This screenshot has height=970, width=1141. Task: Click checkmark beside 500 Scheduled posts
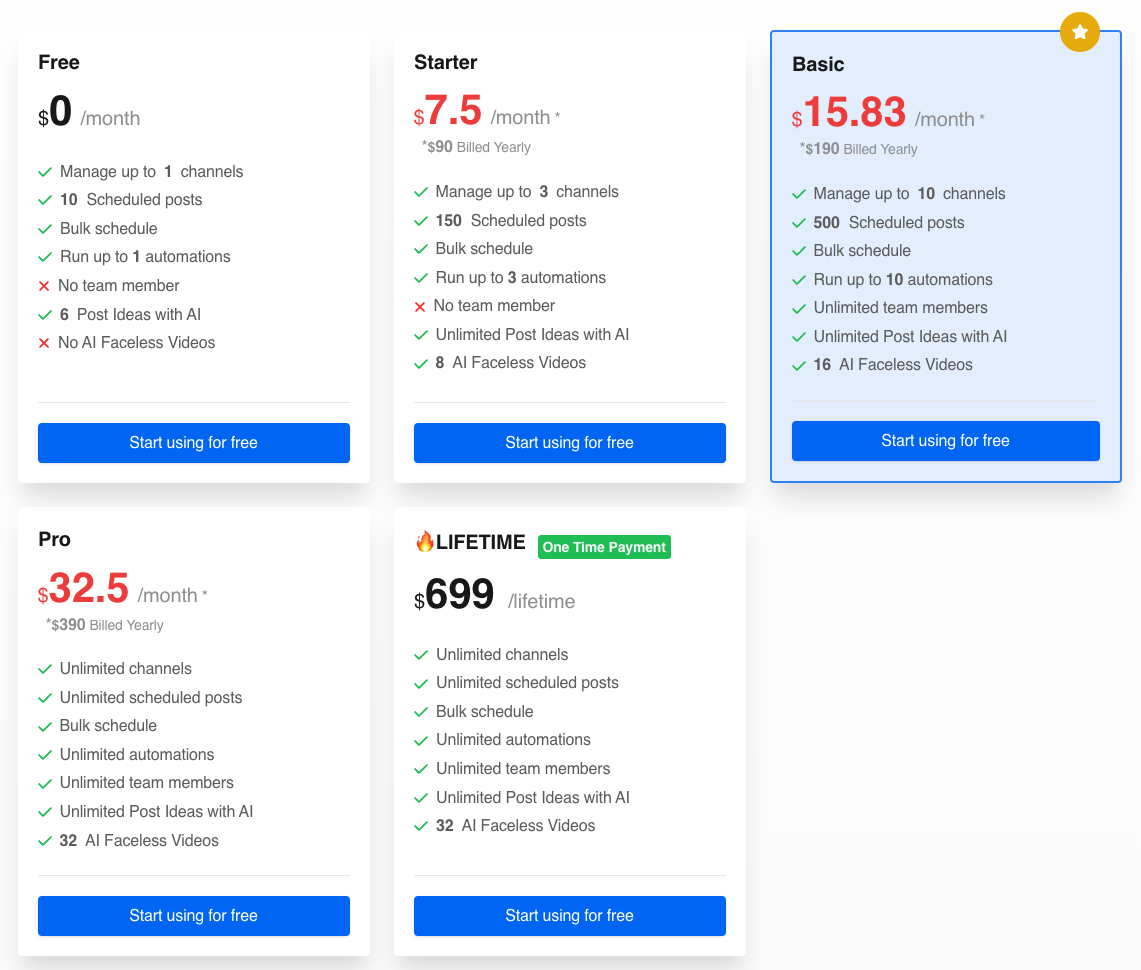798,223
